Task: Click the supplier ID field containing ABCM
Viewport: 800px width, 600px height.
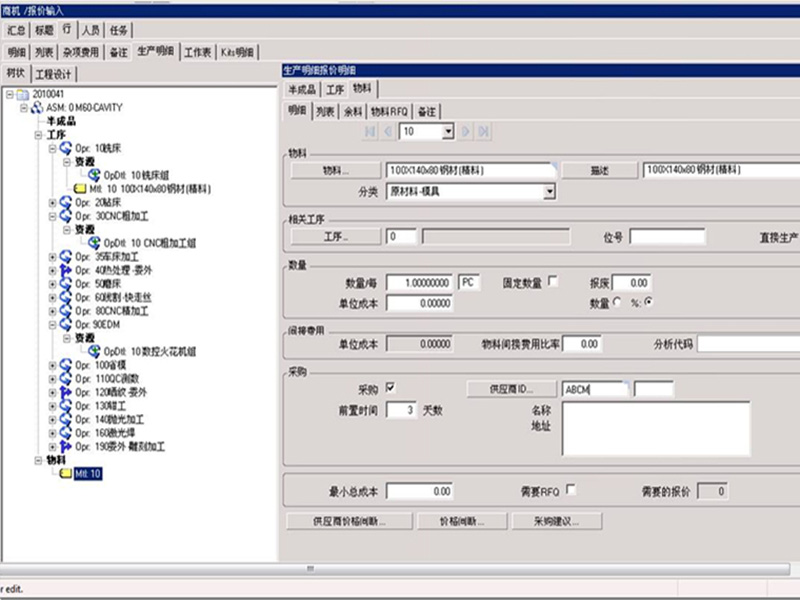Action: pos(594,389)
